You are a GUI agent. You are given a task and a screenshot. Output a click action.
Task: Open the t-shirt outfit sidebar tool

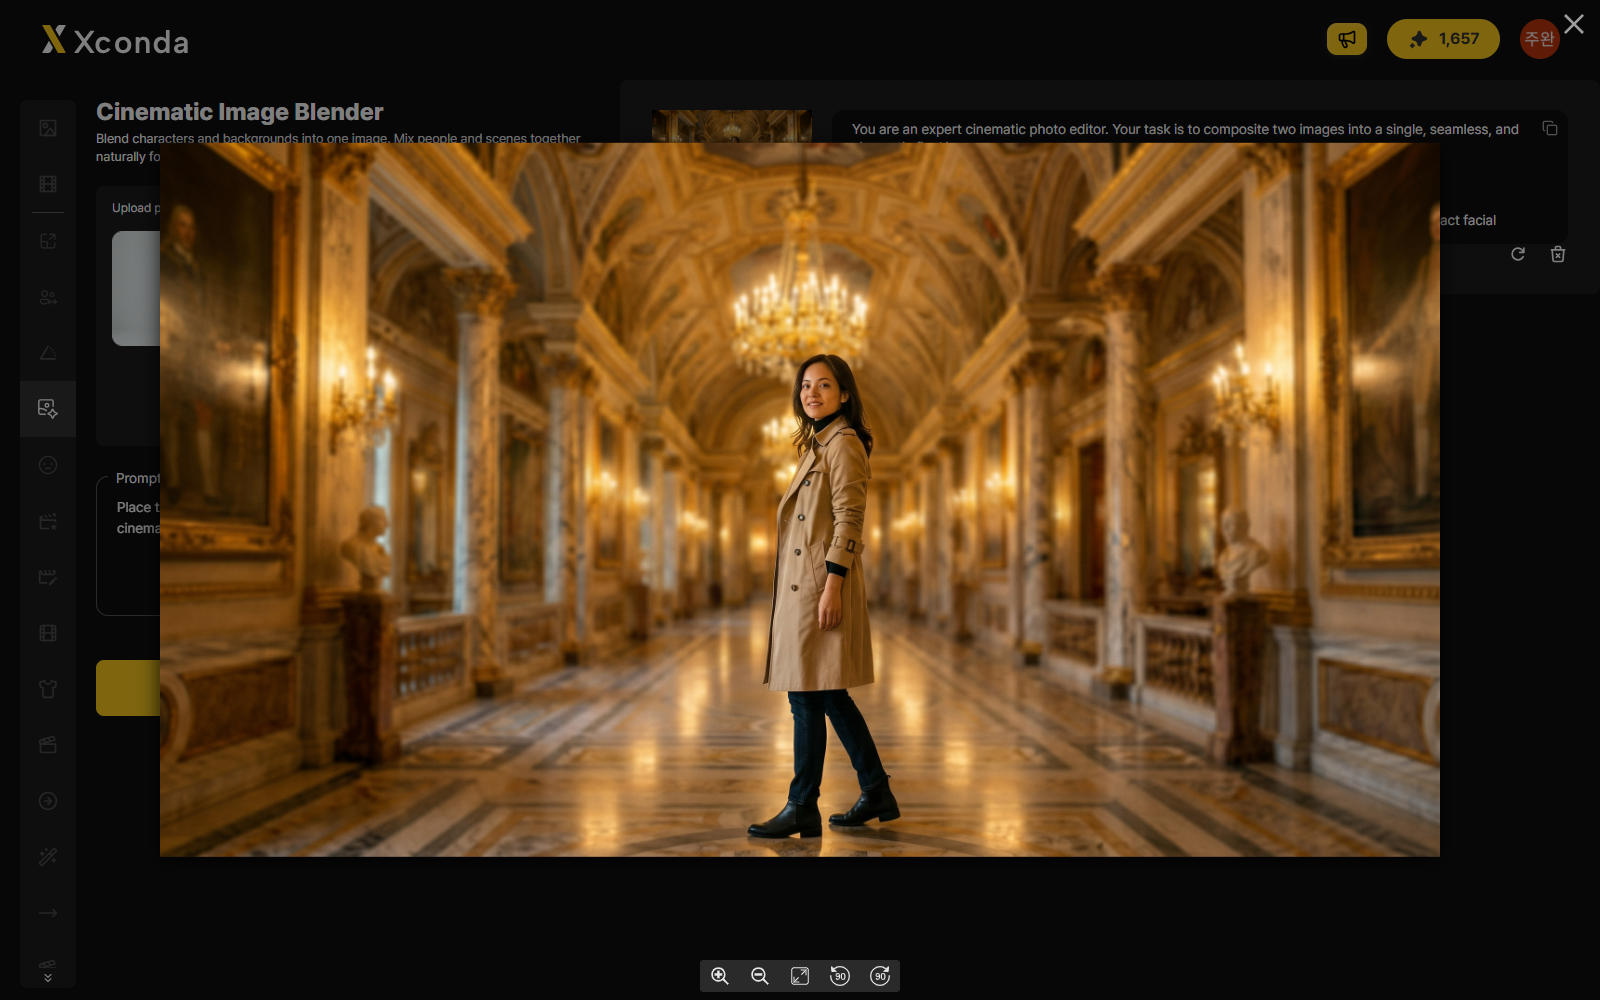pos(48,689)
